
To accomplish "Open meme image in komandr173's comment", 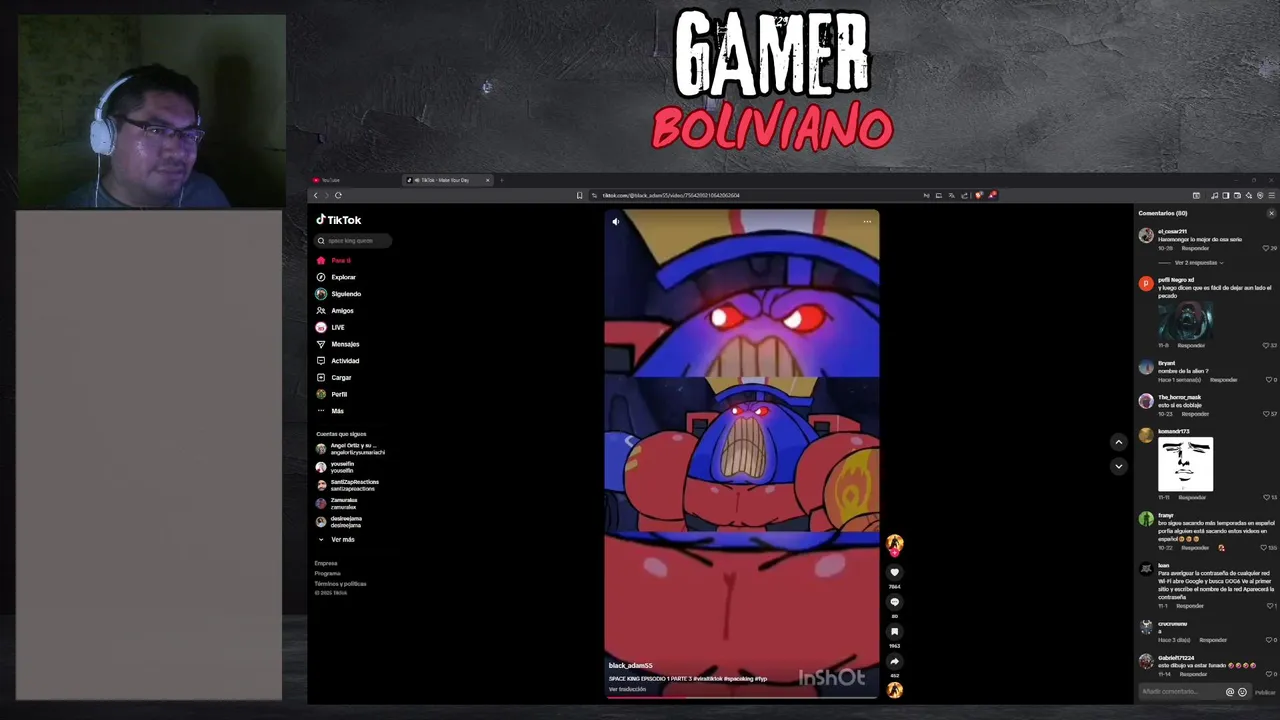I will point(1186,464).
